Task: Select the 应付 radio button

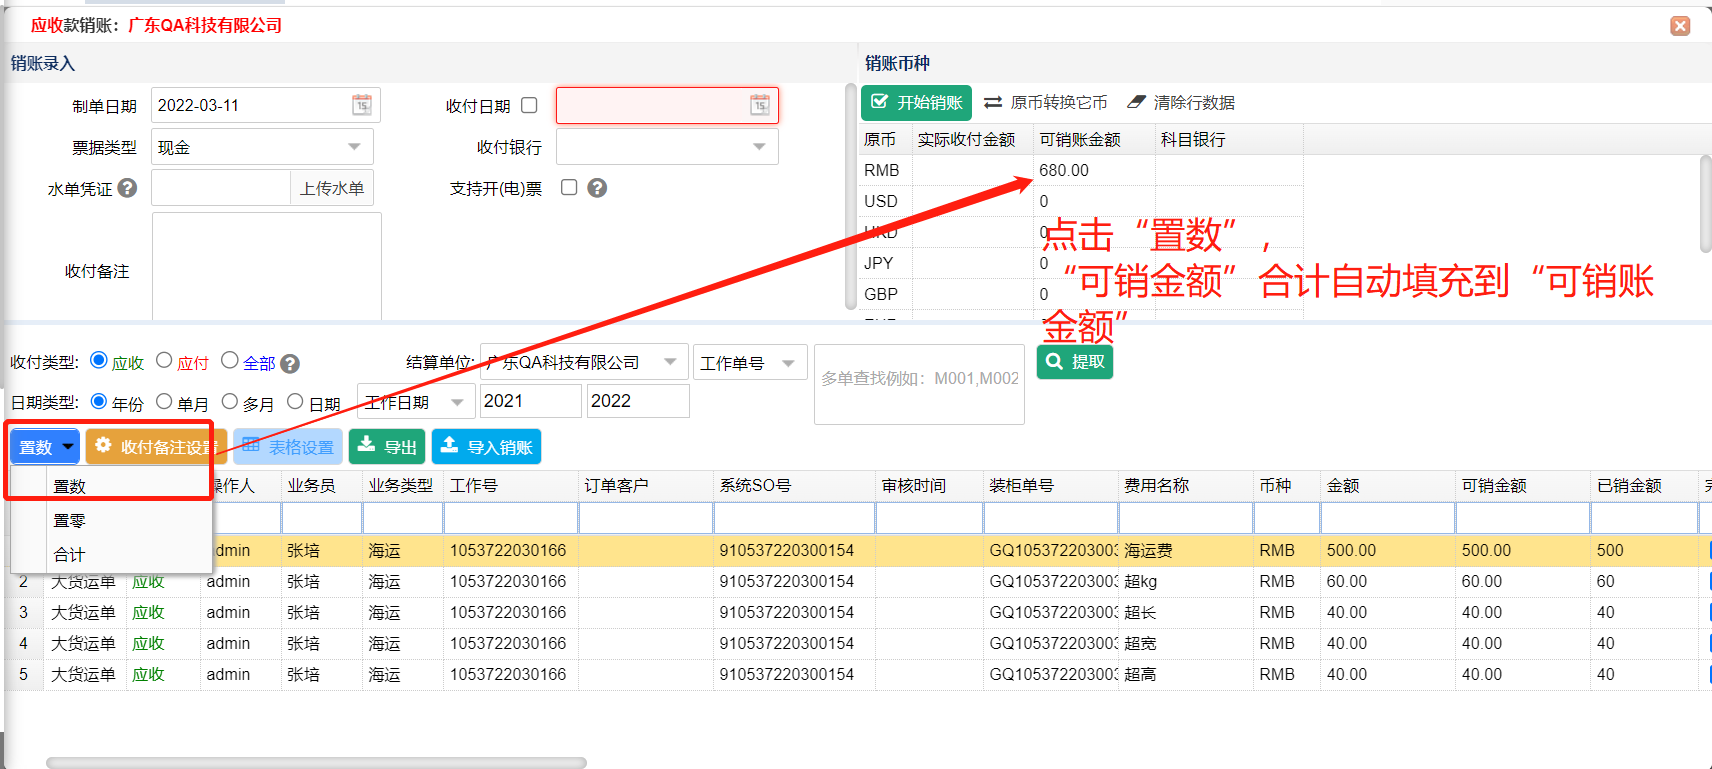Action: pos(165,360)
